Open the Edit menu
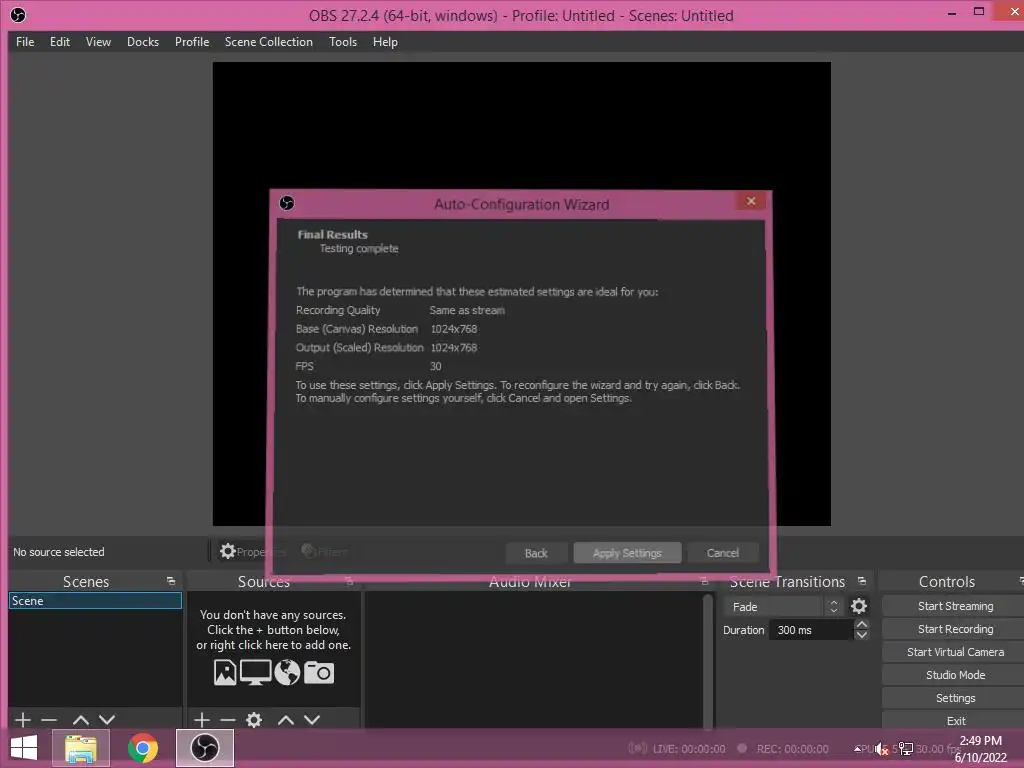 coord(59,42)
